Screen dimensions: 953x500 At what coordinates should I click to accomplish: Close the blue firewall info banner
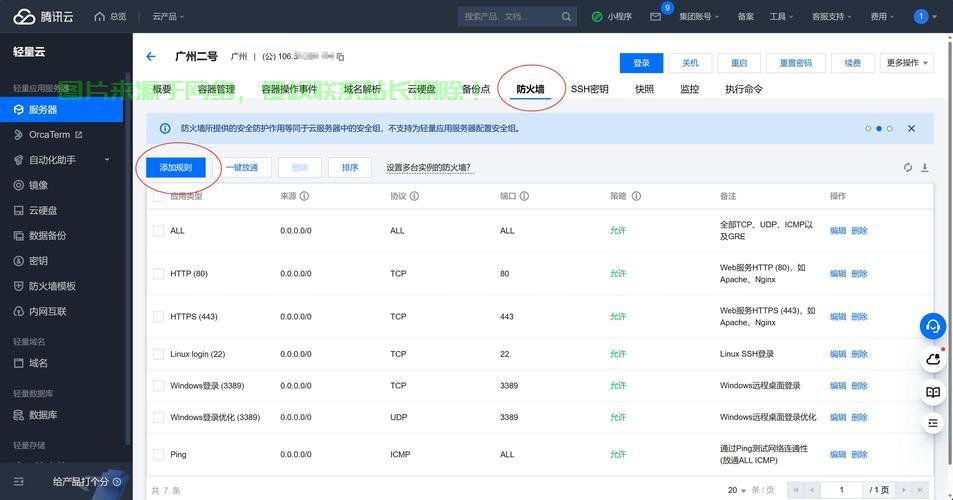911,129
